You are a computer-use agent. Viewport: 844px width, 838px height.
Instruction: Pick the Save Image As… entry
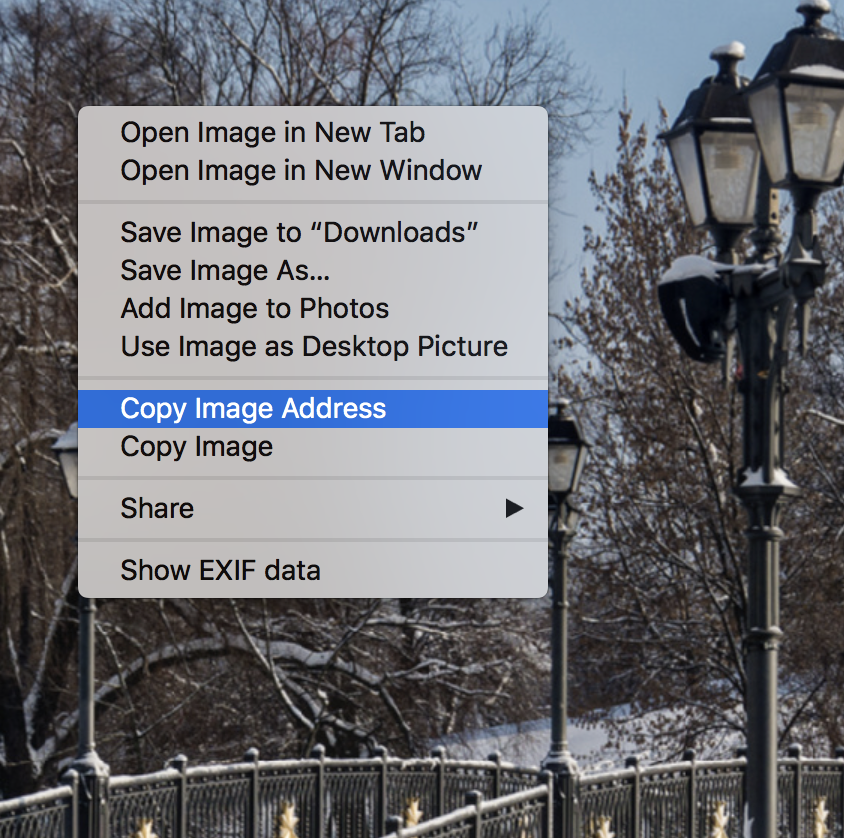tap(313, 270)
